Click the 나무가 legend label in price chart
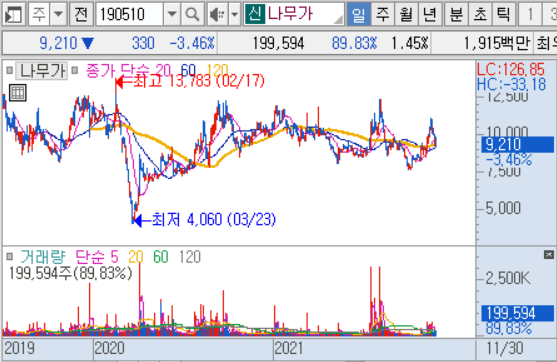 tap(42, 71)
